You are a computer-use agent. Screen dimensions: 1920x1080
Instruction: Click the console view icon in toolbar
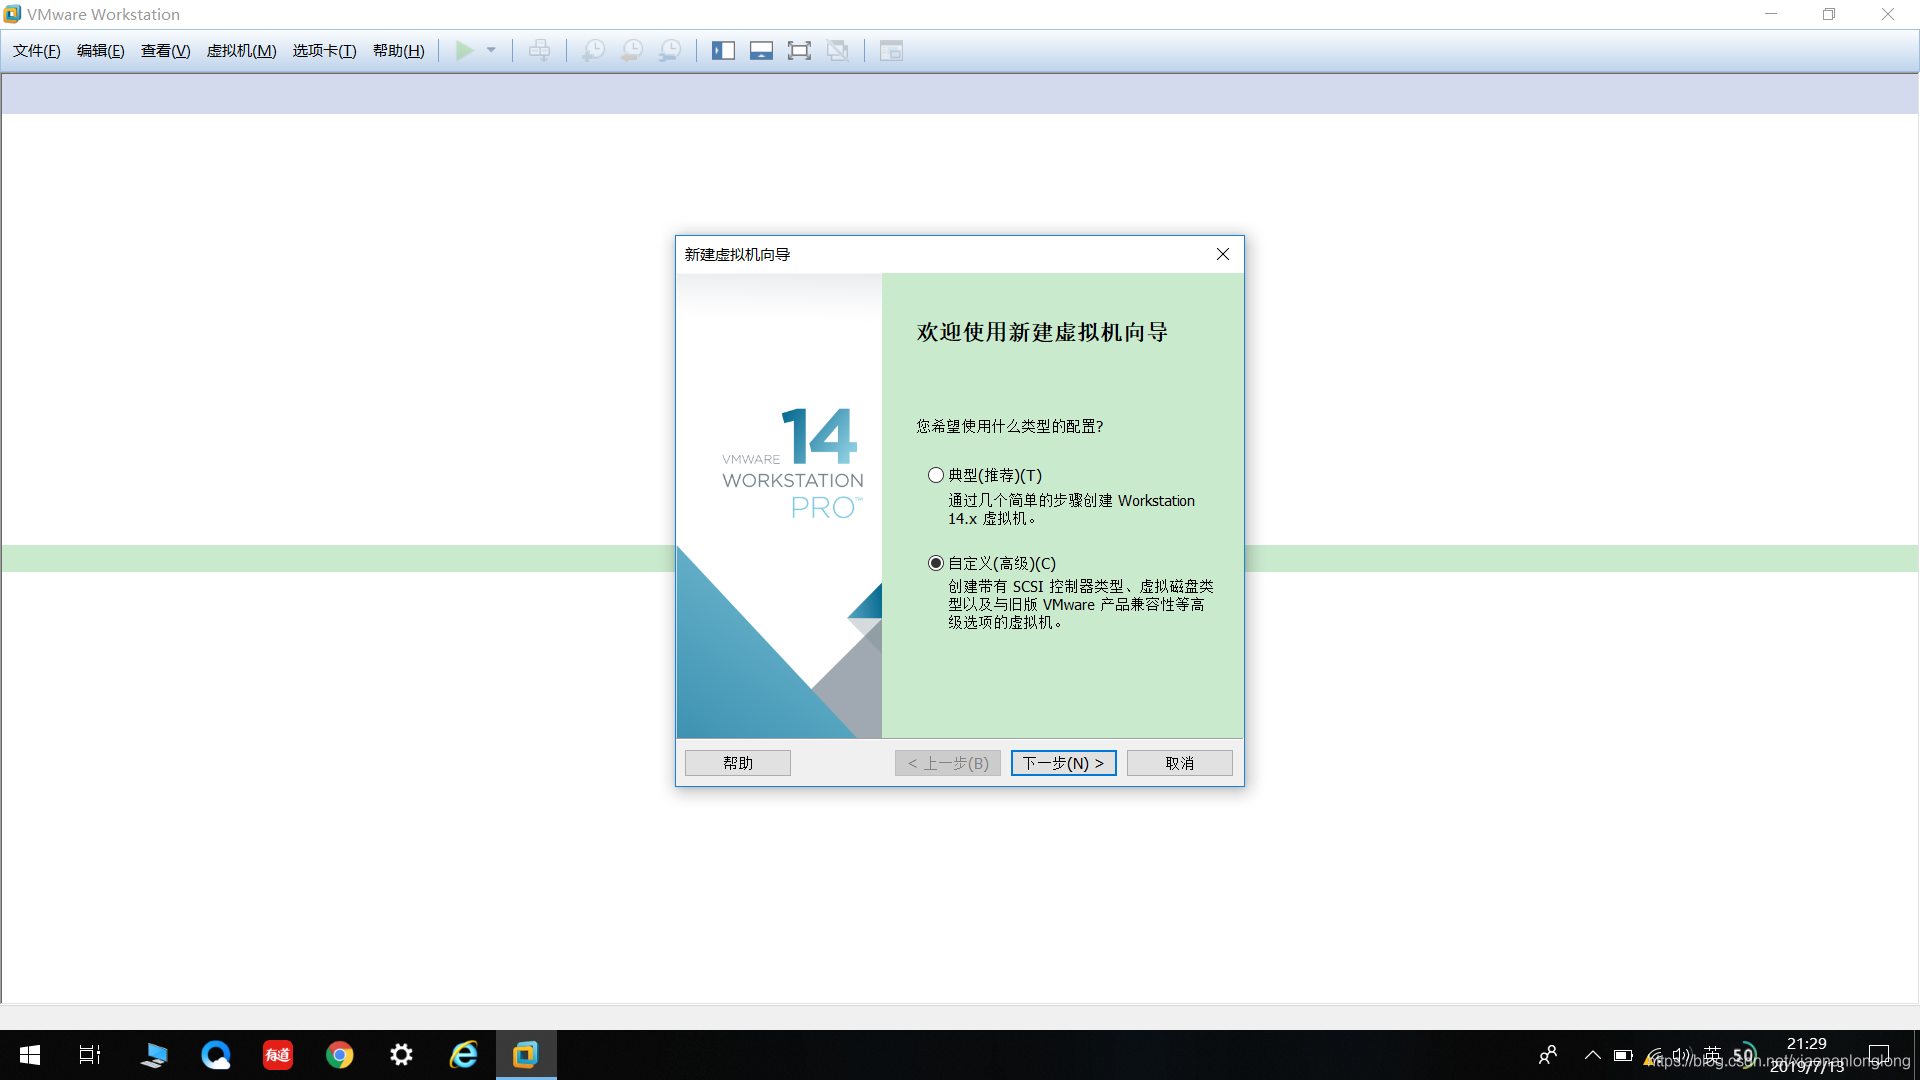[891, 51]
